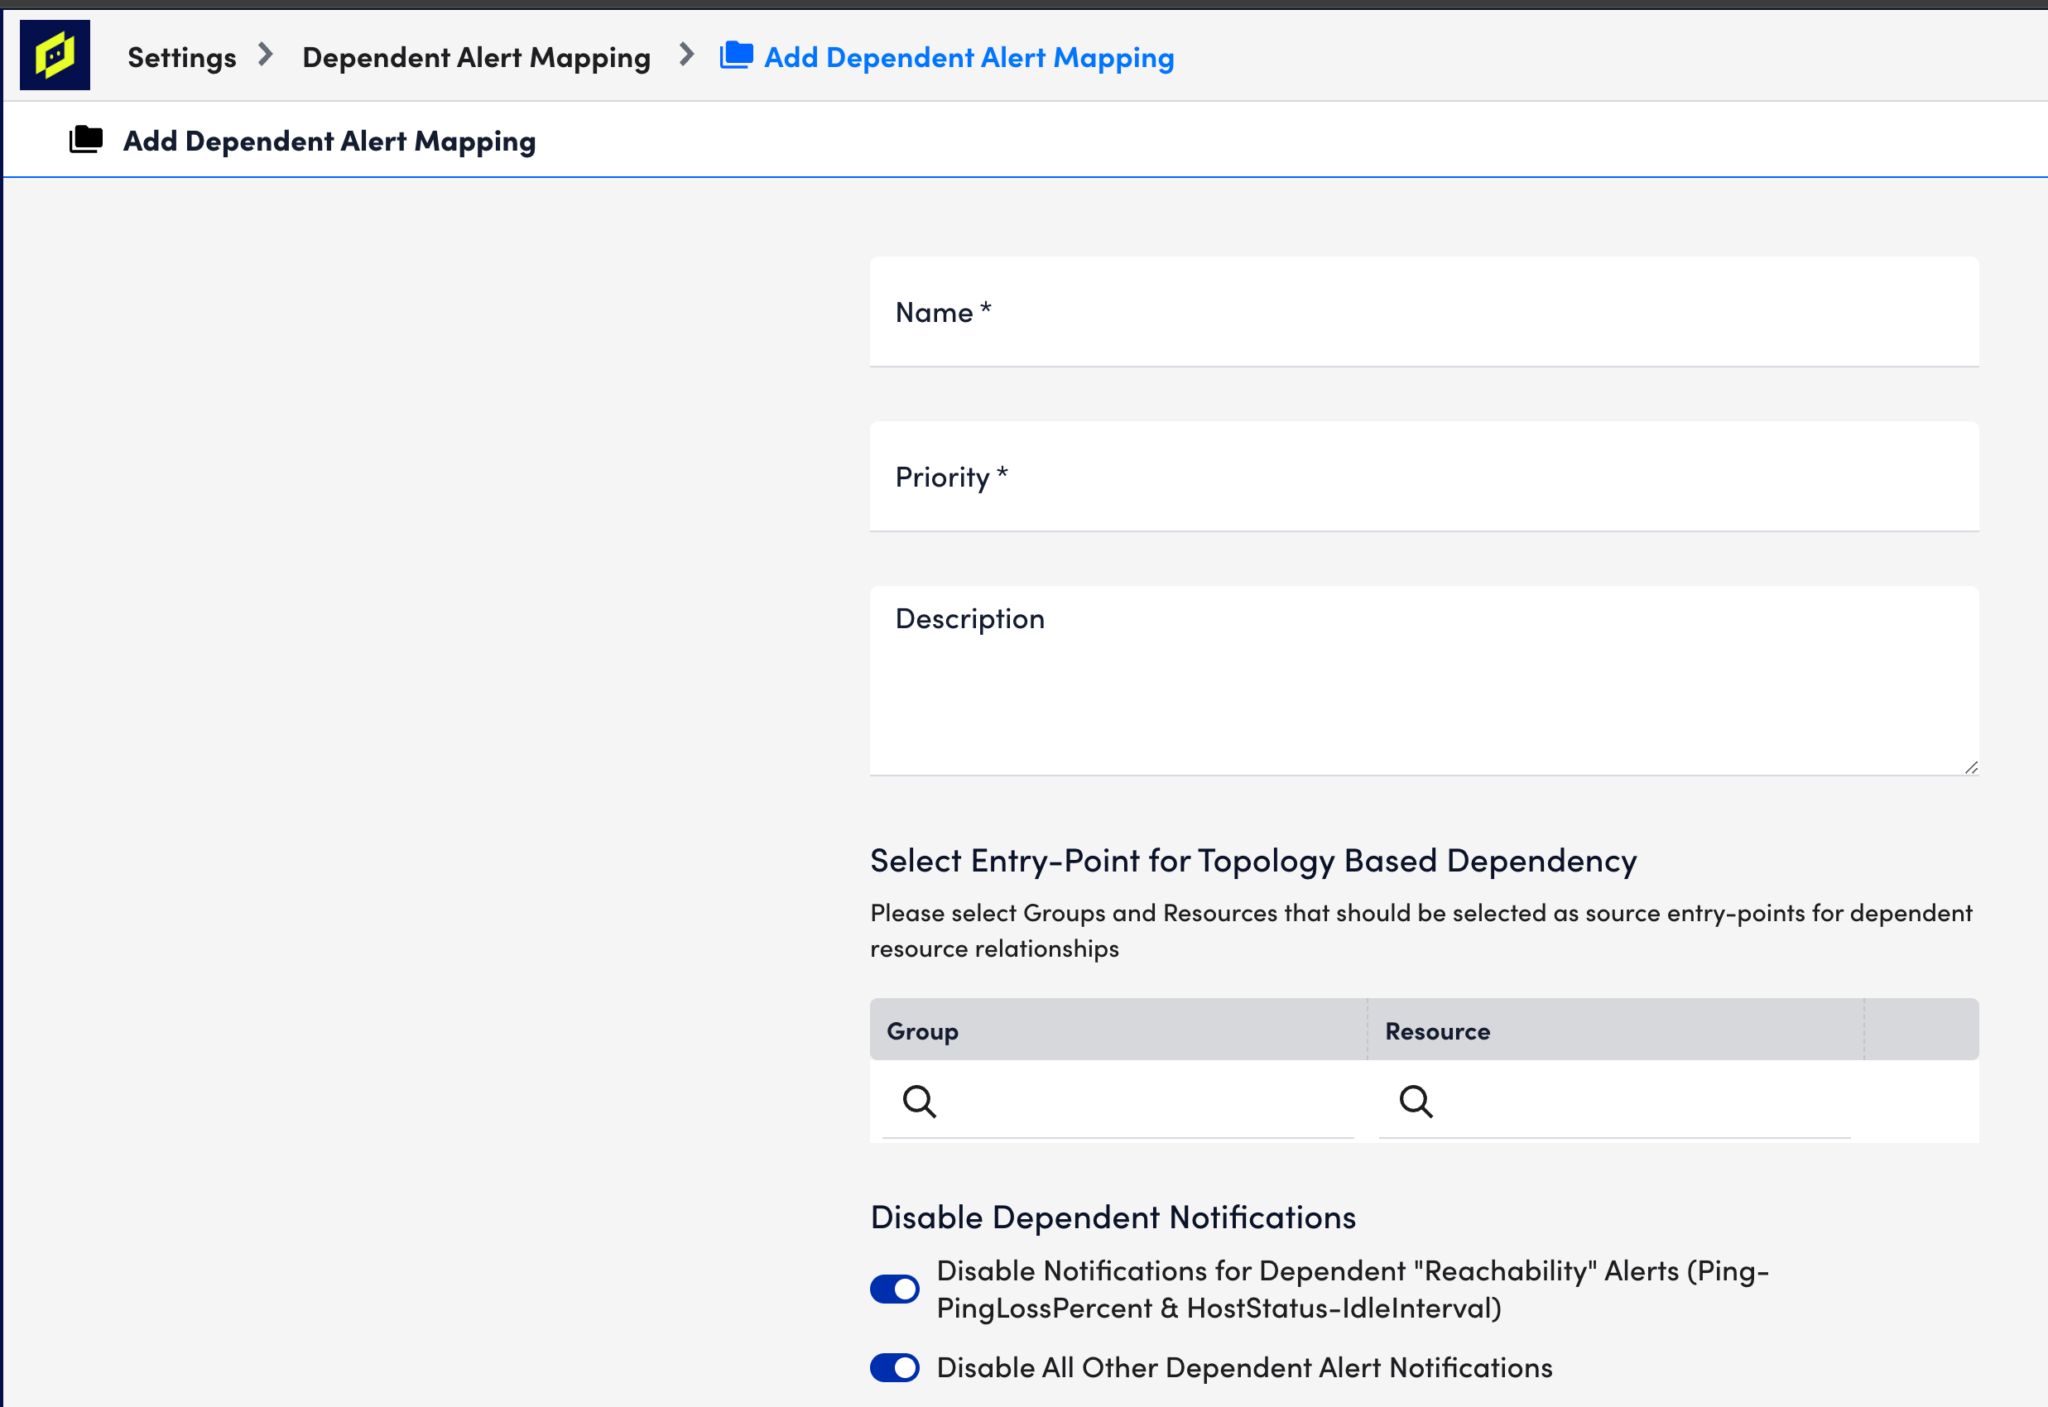This screenshot has height=1407, width=2048.
Task: Click the folder icon beside Add Dependent Alert Mapping breadcrumb
Action: 735,56
